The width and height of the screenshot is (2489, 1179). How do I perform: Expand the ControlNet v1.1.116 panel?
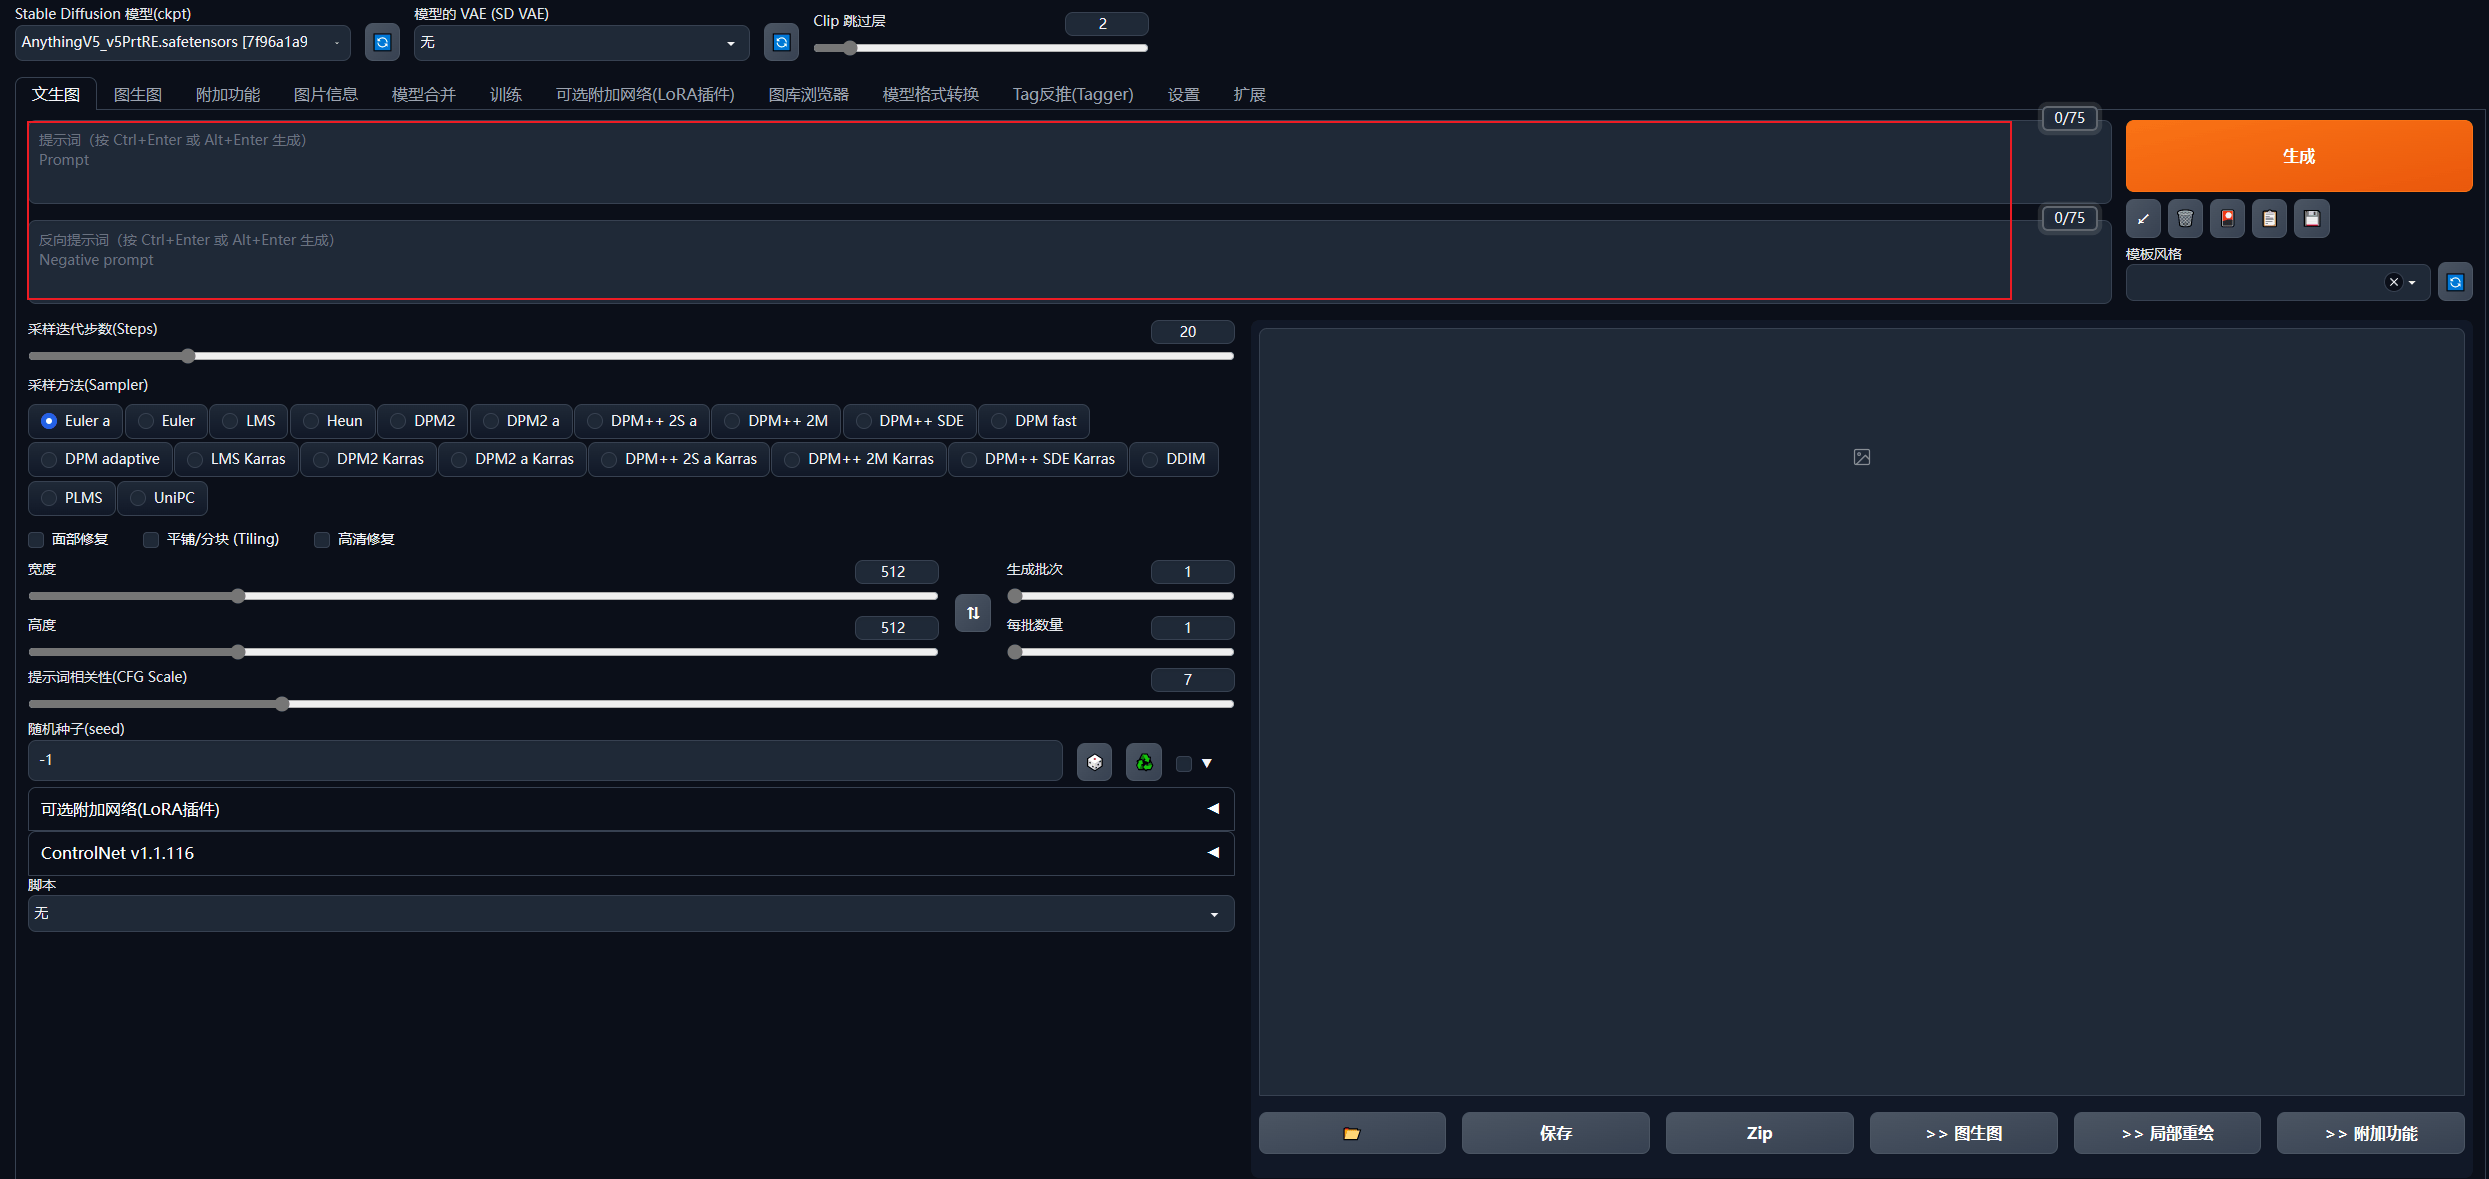click(x=631, y=853)
